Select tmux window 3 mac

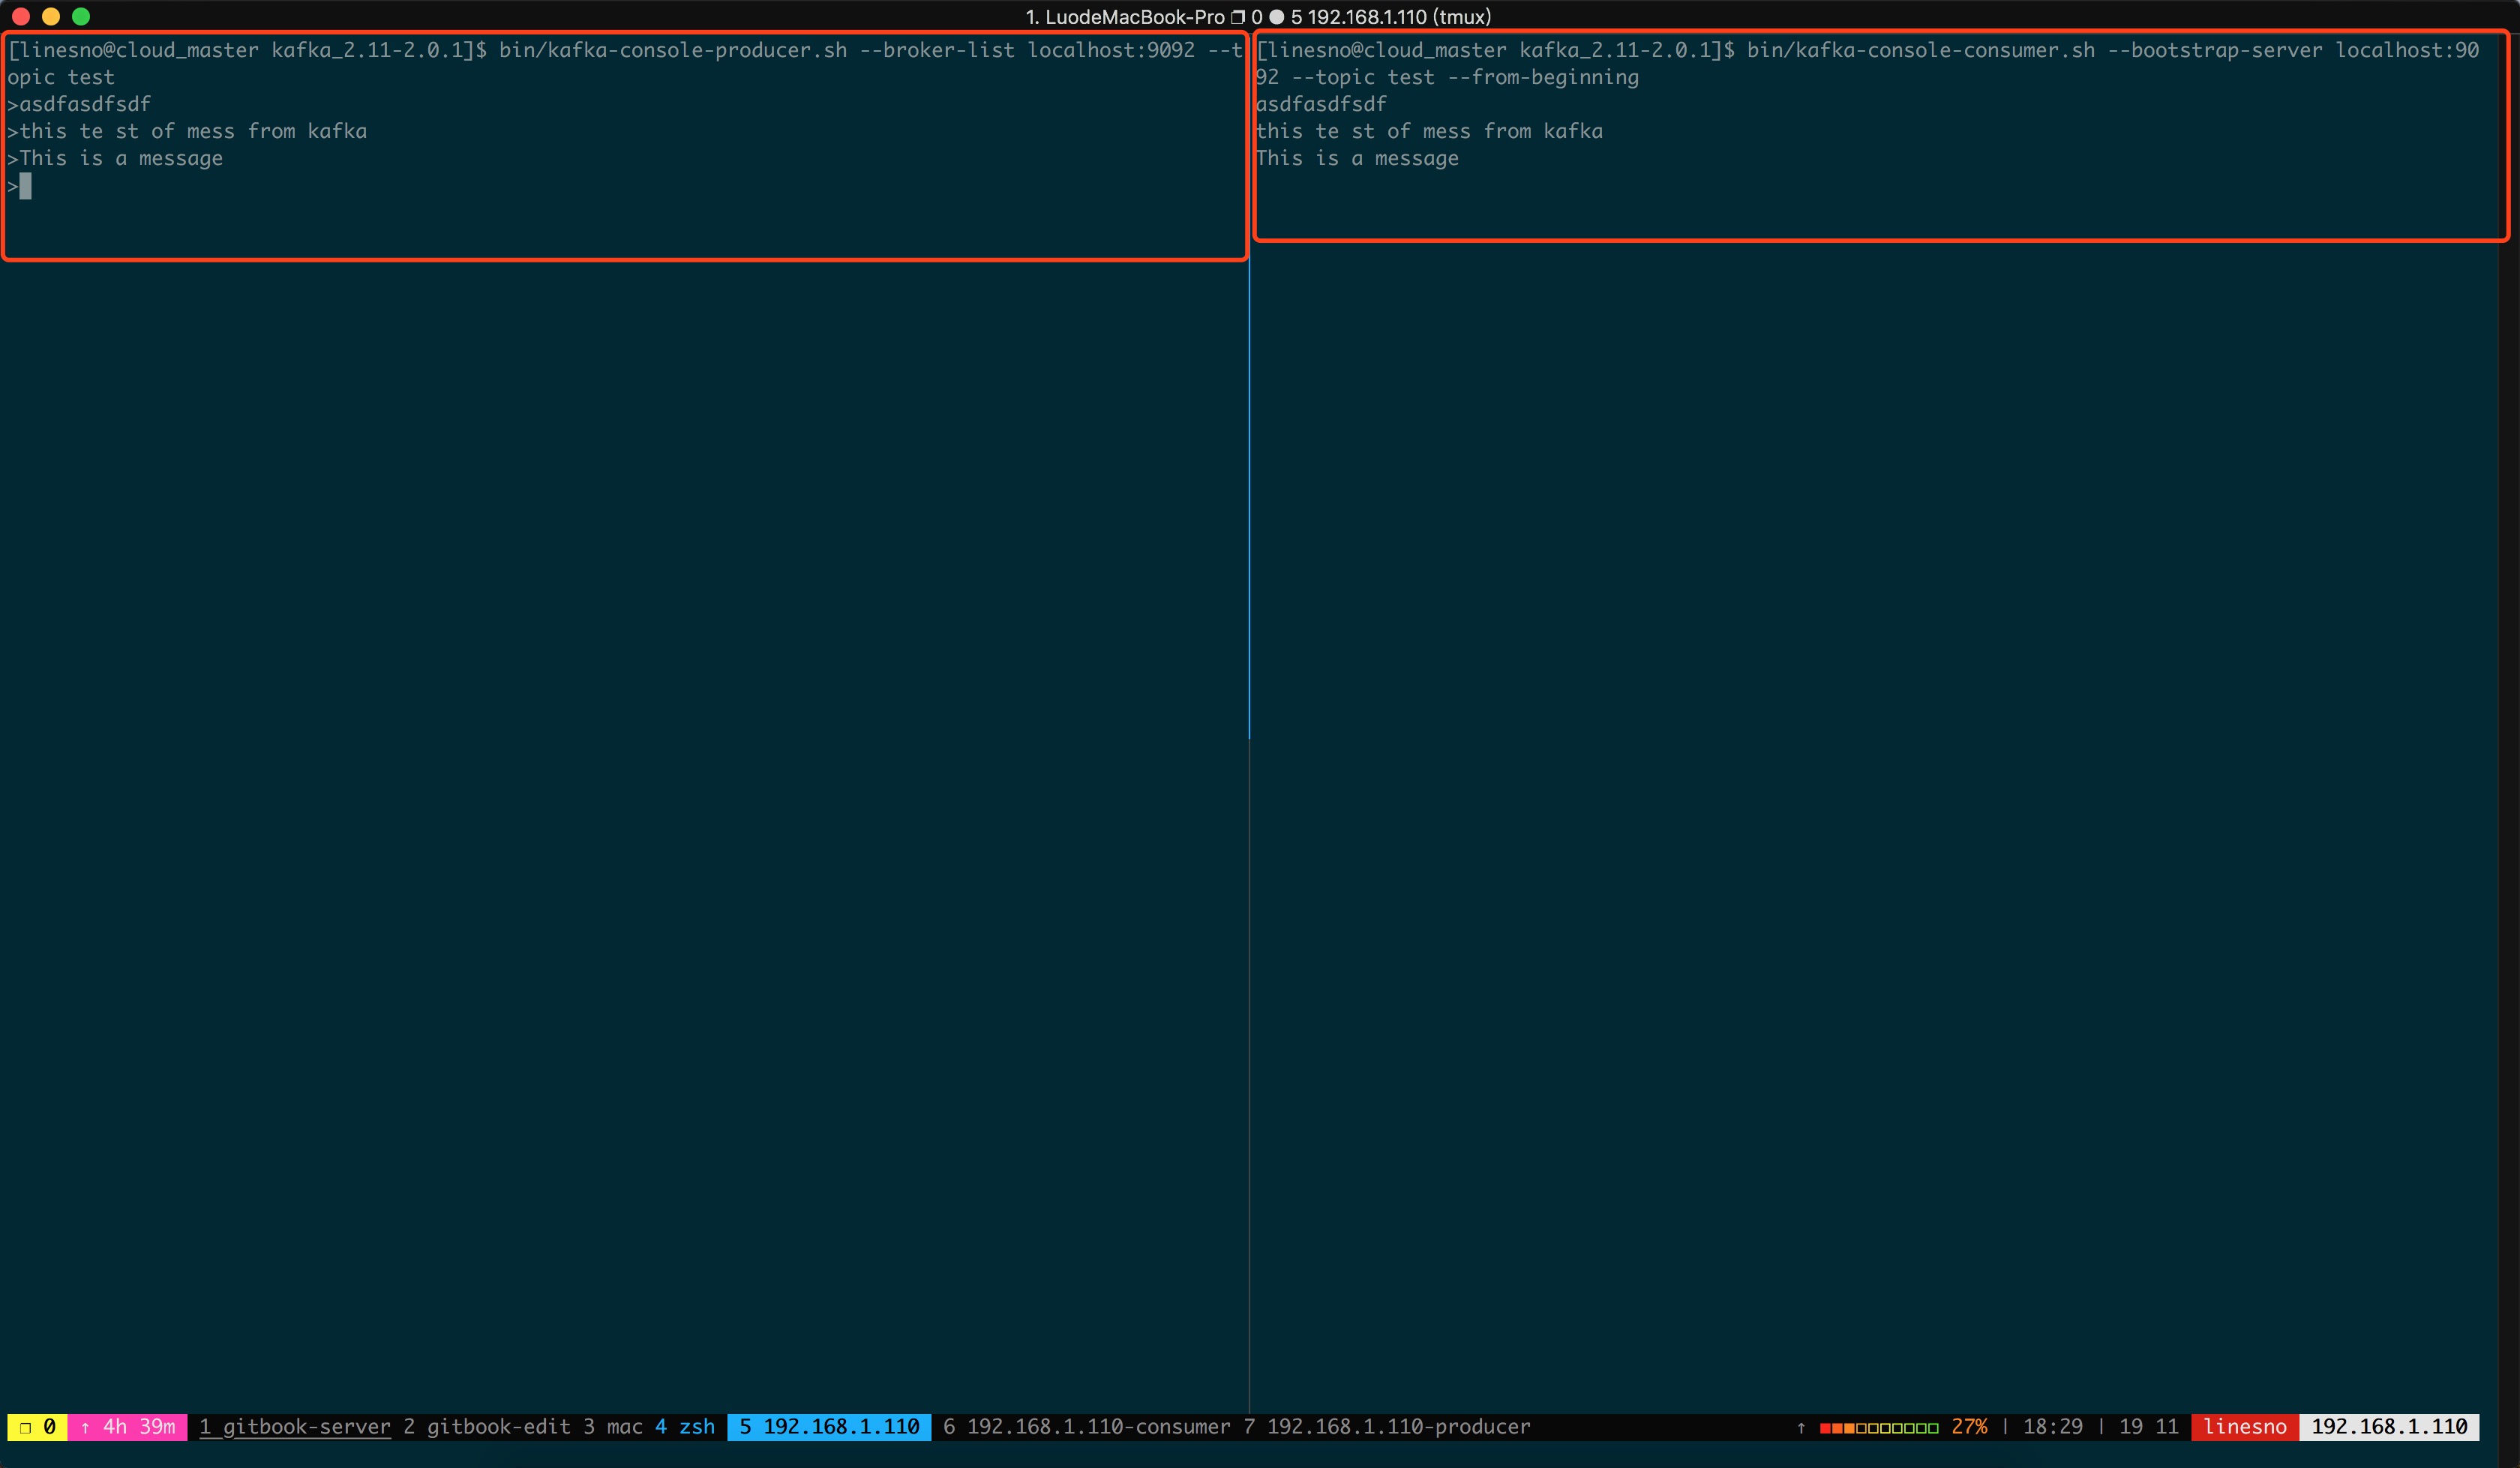click(613, 1427)
